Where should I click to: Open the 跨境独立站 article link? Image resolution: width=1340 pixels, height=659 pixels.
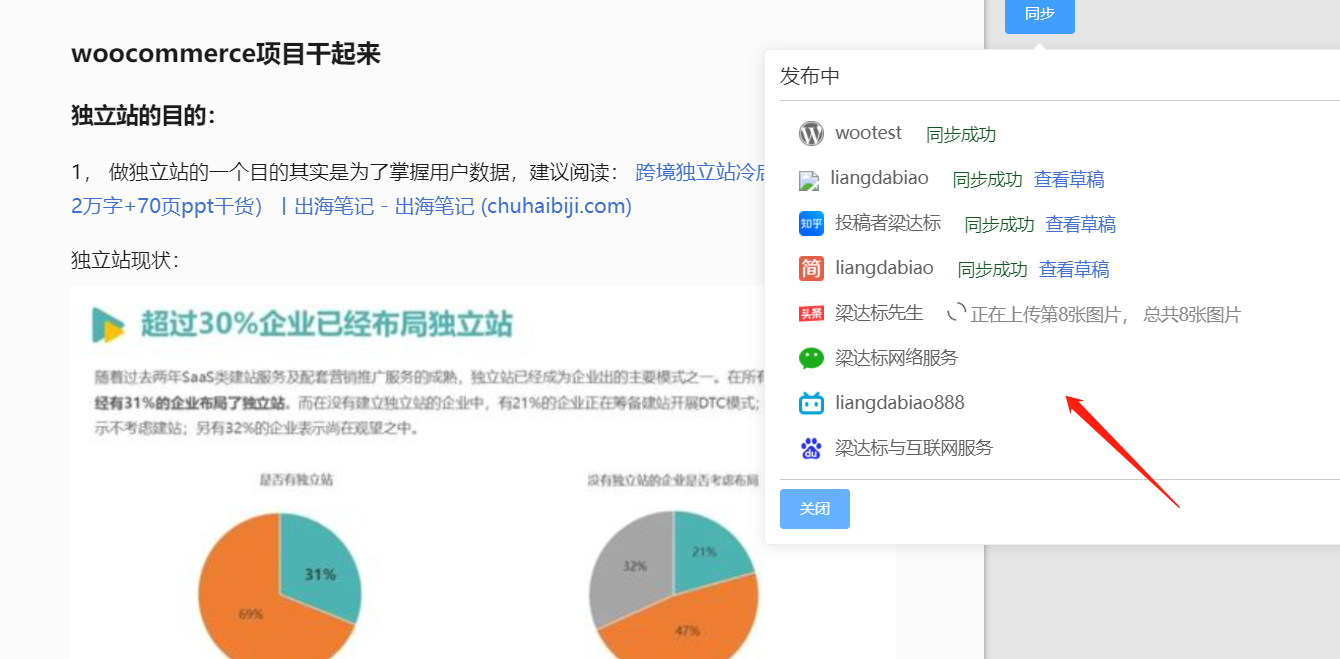pos(700,172)
